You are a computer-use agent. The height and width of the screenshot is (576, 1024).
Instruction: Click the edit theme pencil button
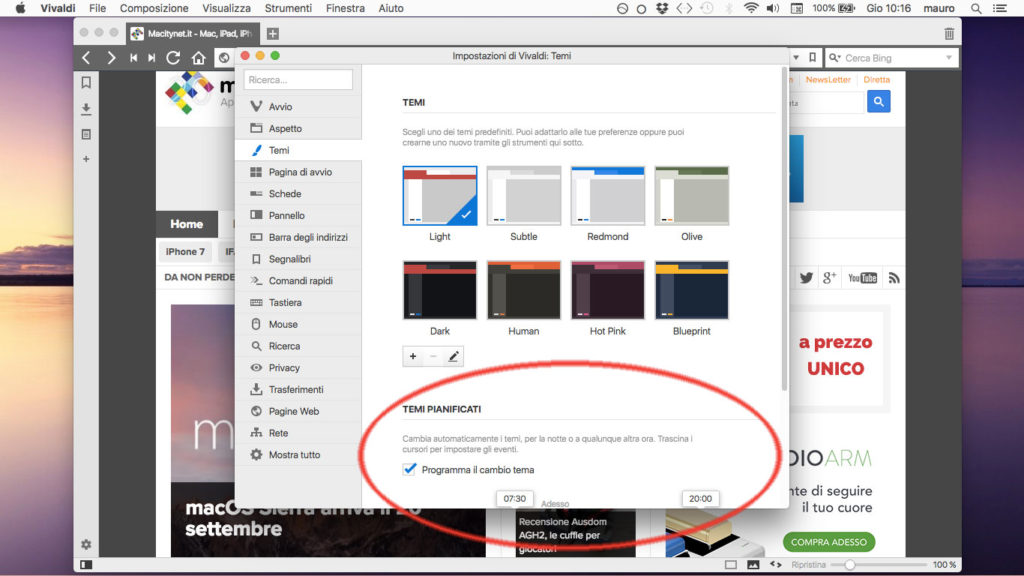tap(454, 357)
